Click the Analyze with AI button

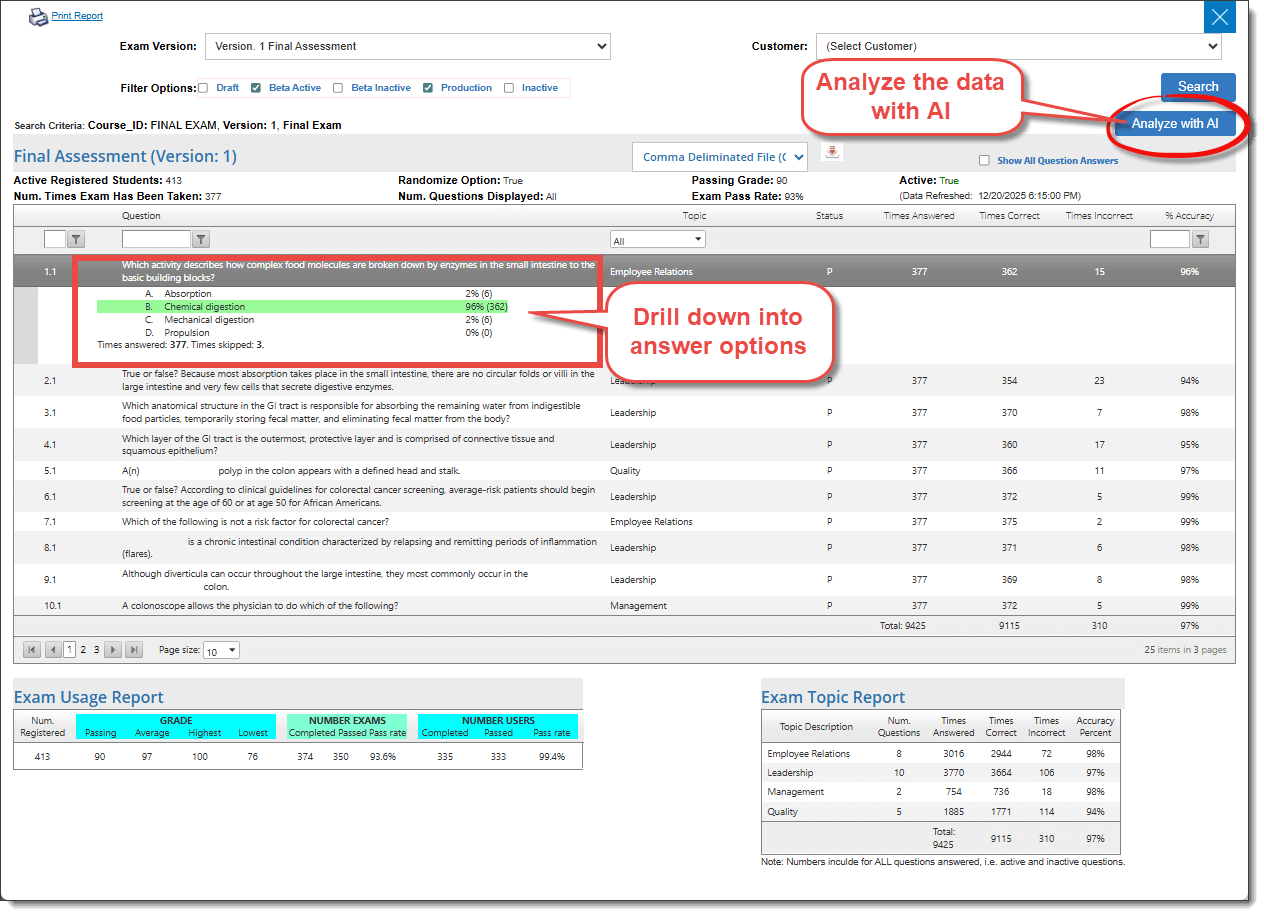pyautogui.click(x=1175, y=124)
